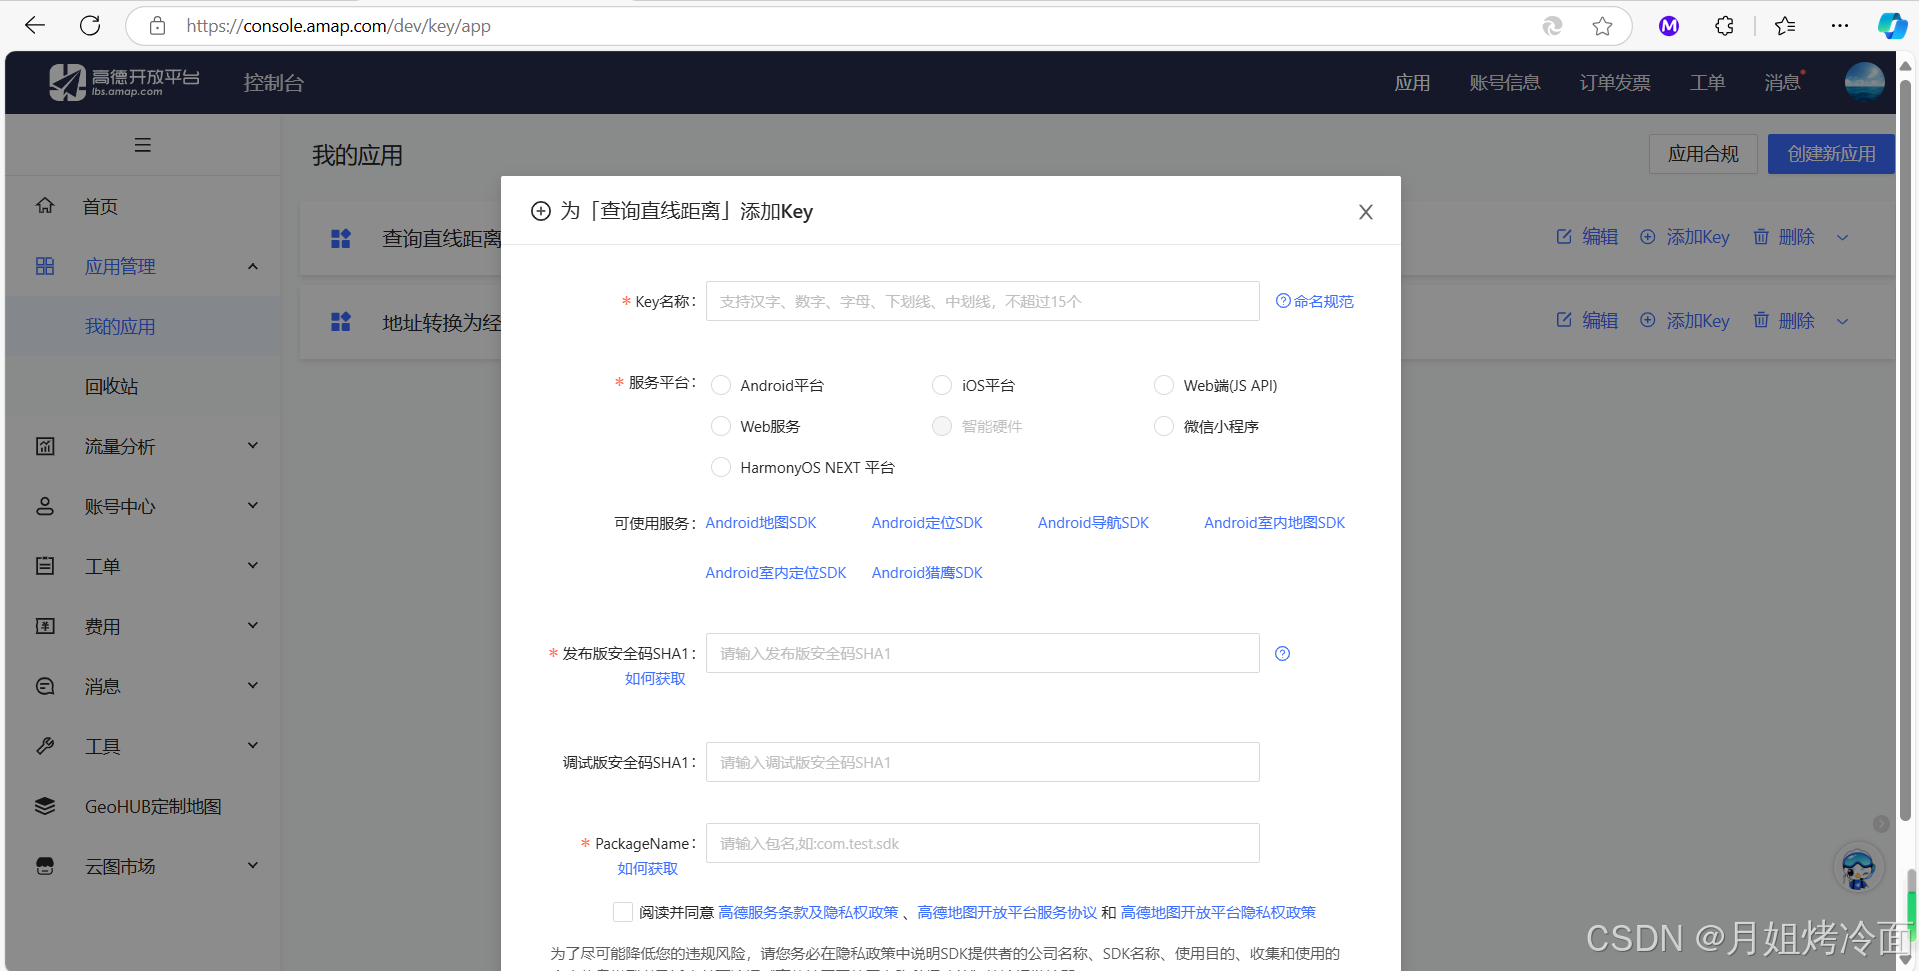Select the Web端(JS API) platform option
Image resolution: width=1919 pixels, height=971 pixels.
pyautogui.click(x=1163, y=384)
